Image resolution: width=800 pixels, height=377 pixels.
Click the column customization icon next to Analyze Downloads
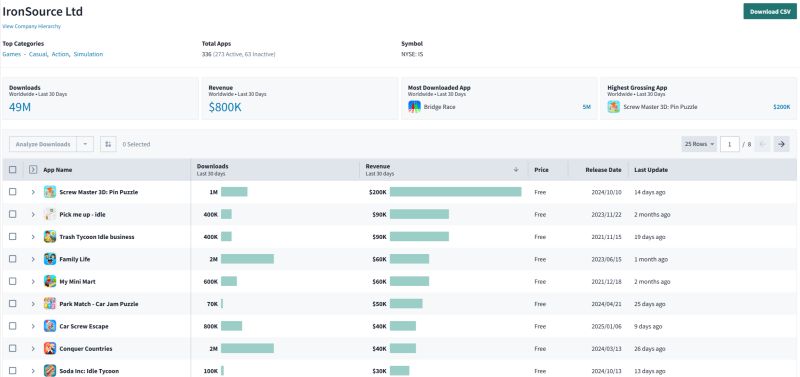(108, 144)
